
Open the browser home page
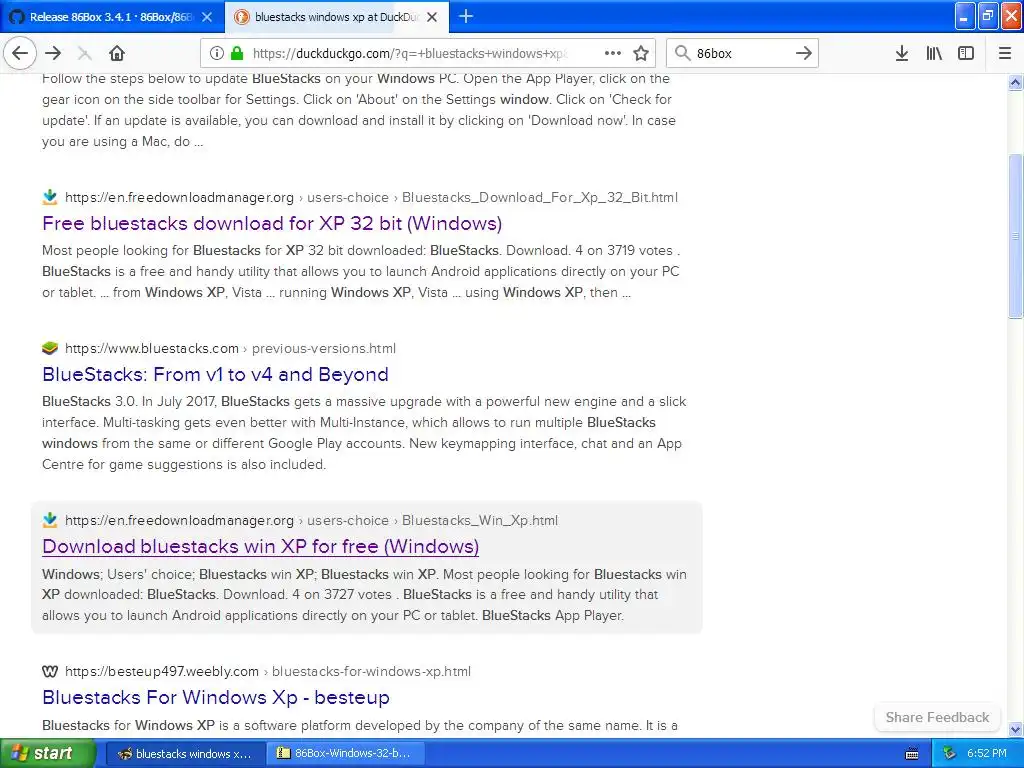coord(117,53)
